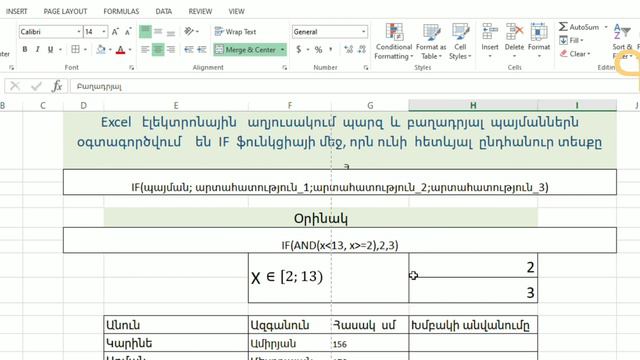Increase font size with grow font icon
This screenshot has height=360, width=640.
115,32
